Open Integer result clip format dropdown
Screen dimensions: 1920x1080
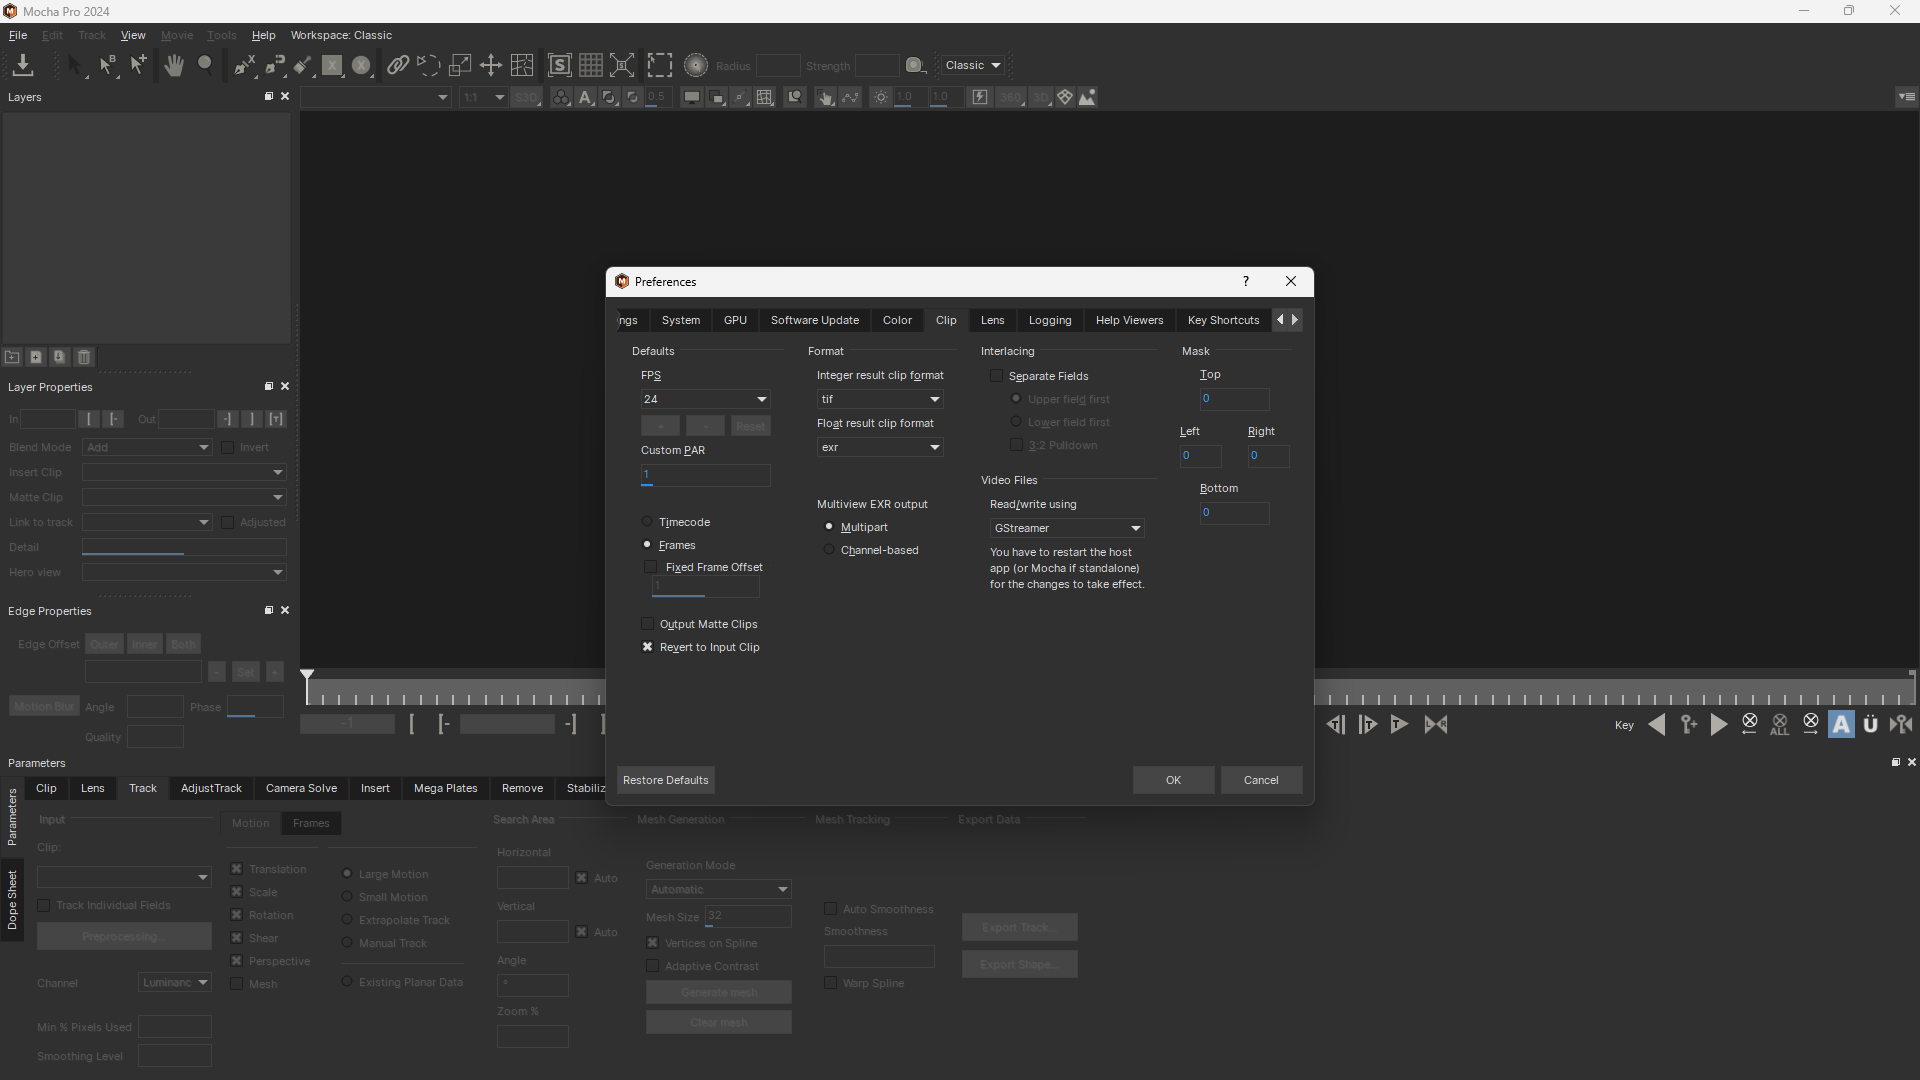coord(880,399)
